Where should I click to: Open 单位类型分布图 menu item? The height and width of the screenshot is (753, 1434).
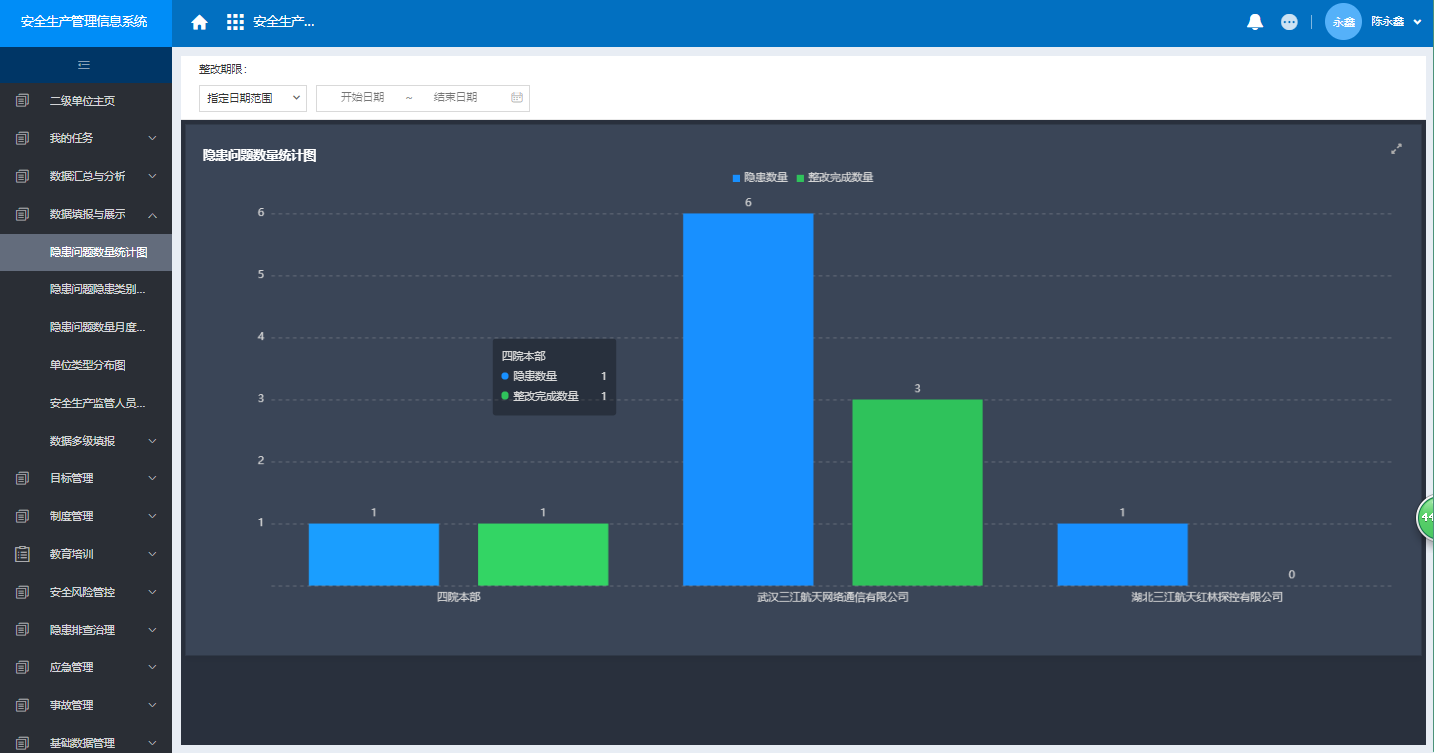coord(86,365)
